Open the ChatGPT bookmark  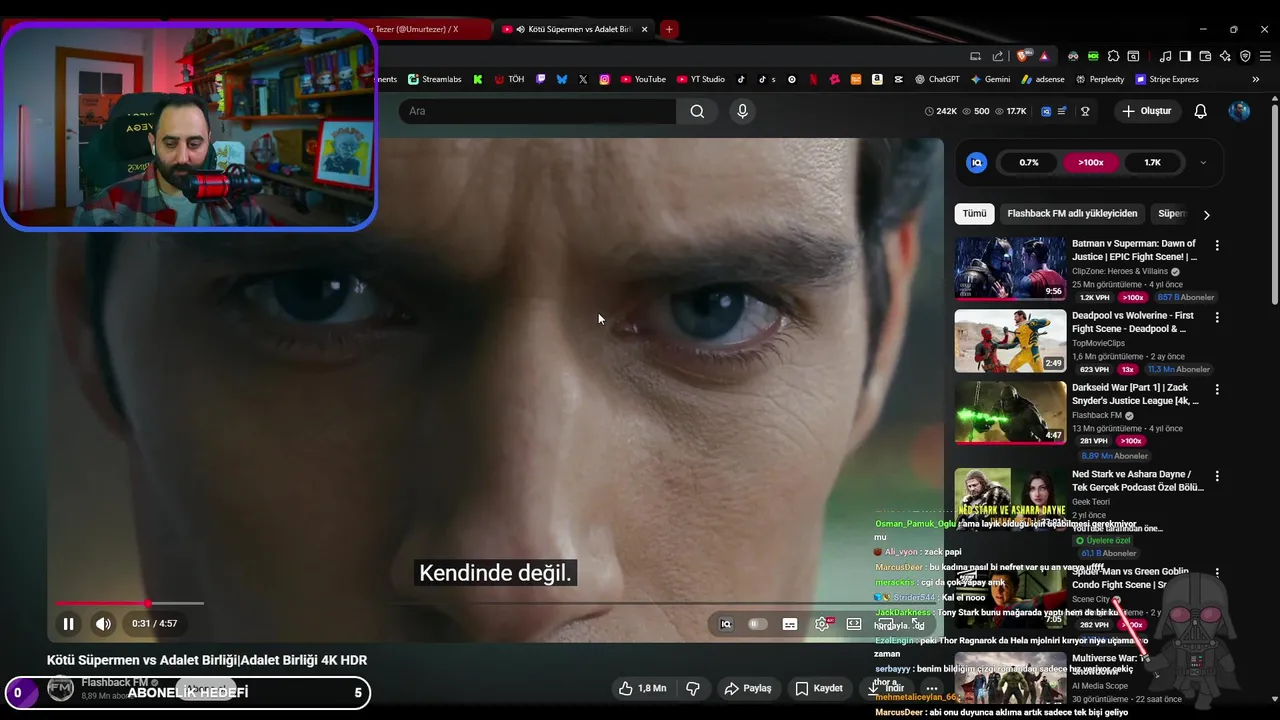point(937,79)
